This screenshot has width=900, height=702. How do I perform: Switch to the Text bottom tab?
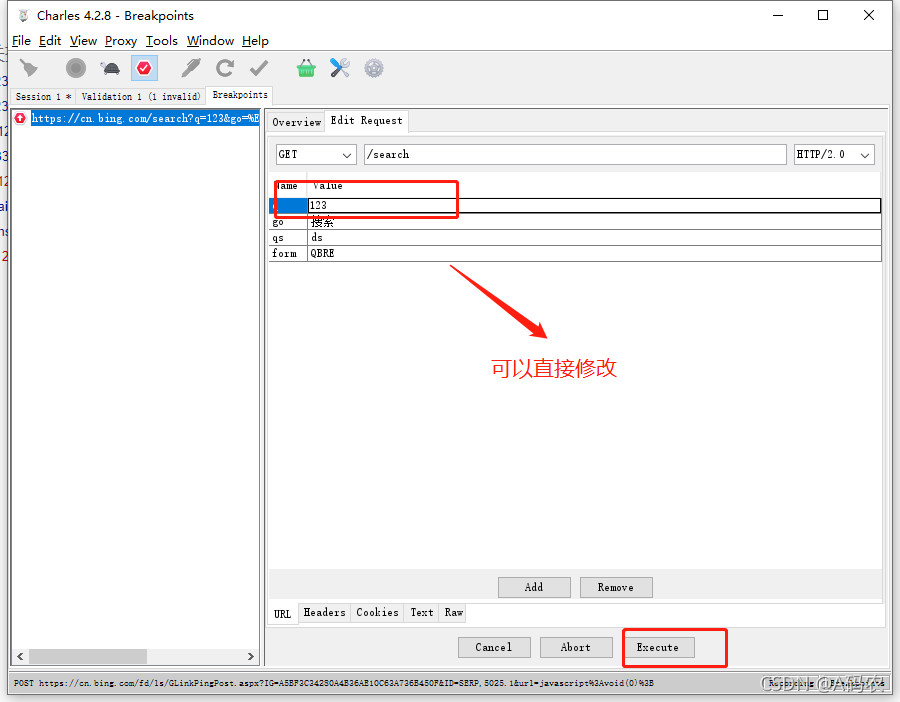pyautogui.click(x=422, y=612)
